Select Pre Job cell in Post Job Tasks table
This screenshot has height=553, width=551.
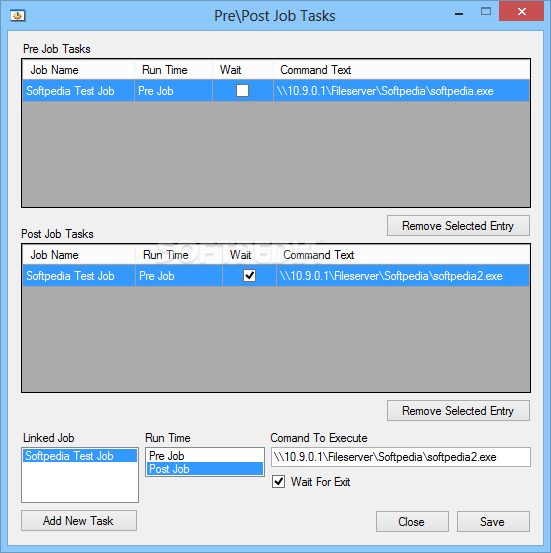(x=178, y=275)
